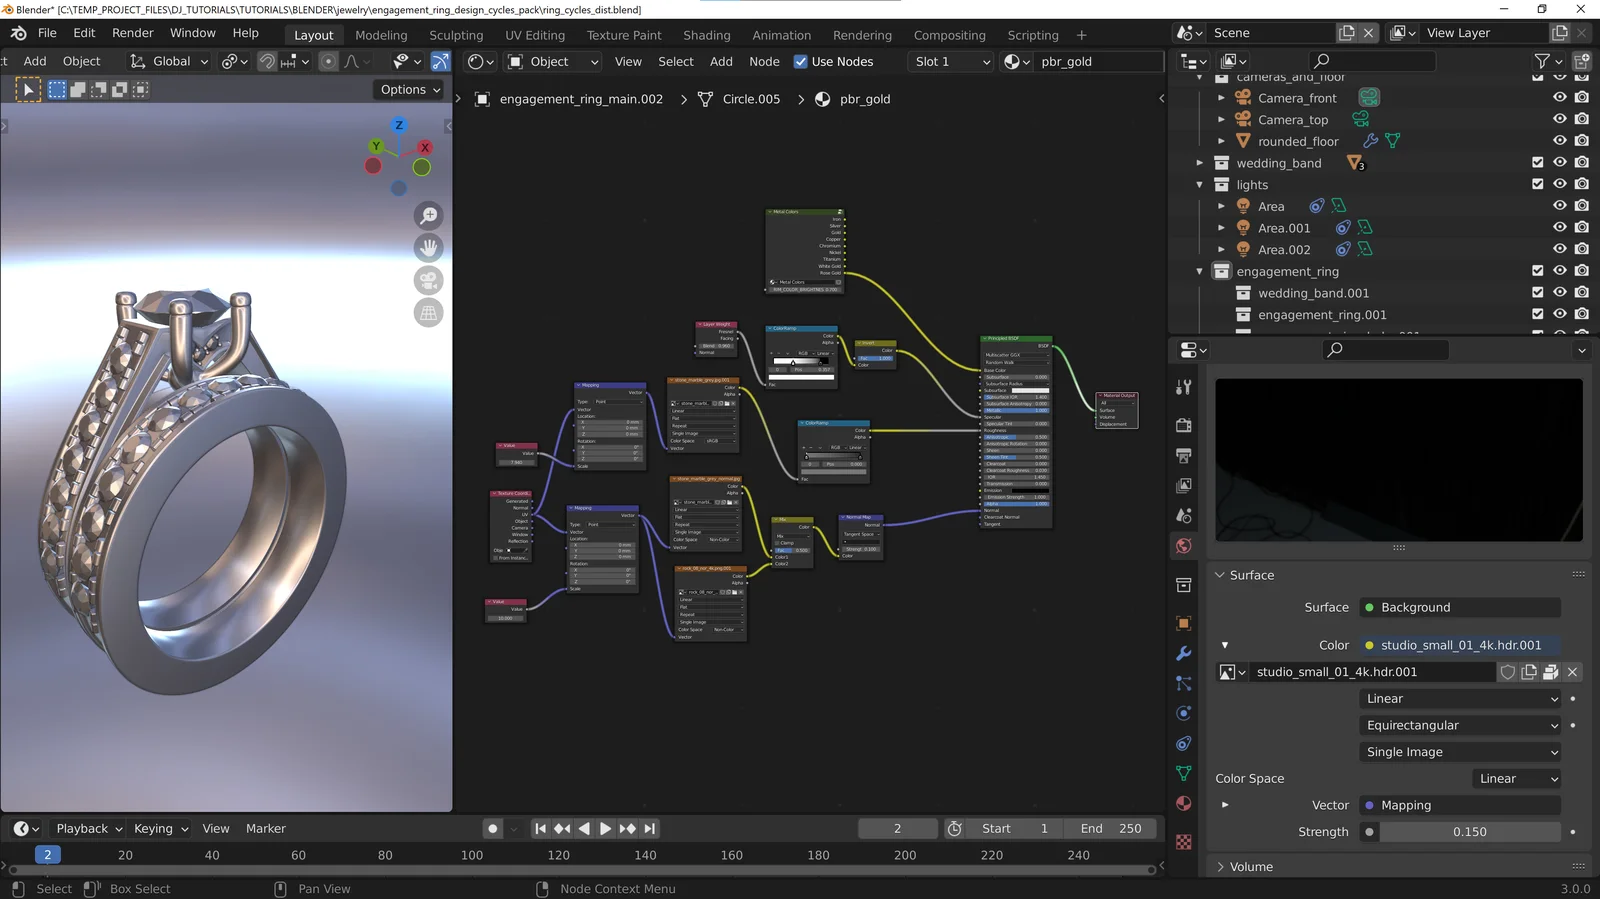Open the View Layer properties tab
The width and height of the screenshot is (1600, 899).
tap(1184, 485)
